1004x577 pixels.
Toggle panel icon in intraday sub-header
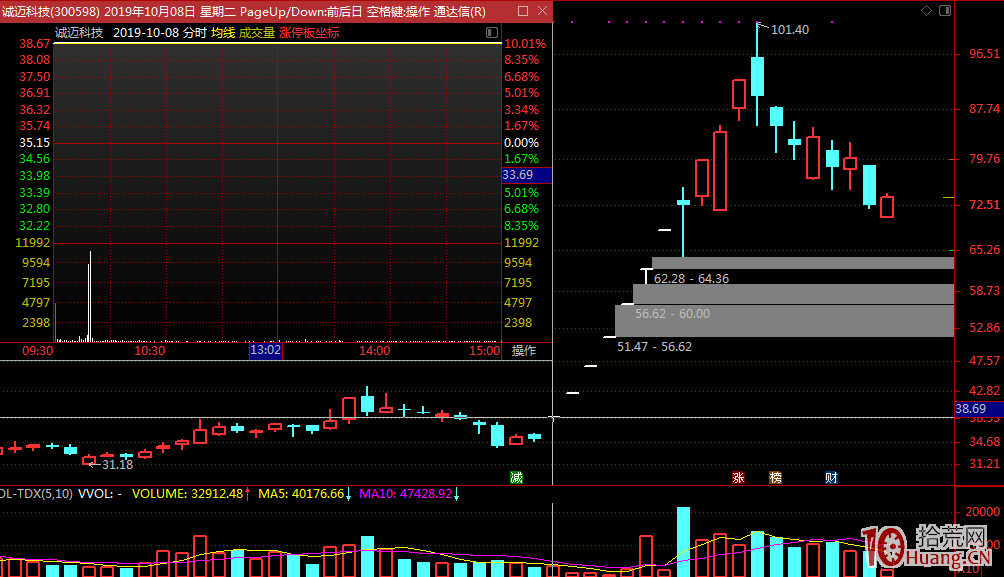492,33
